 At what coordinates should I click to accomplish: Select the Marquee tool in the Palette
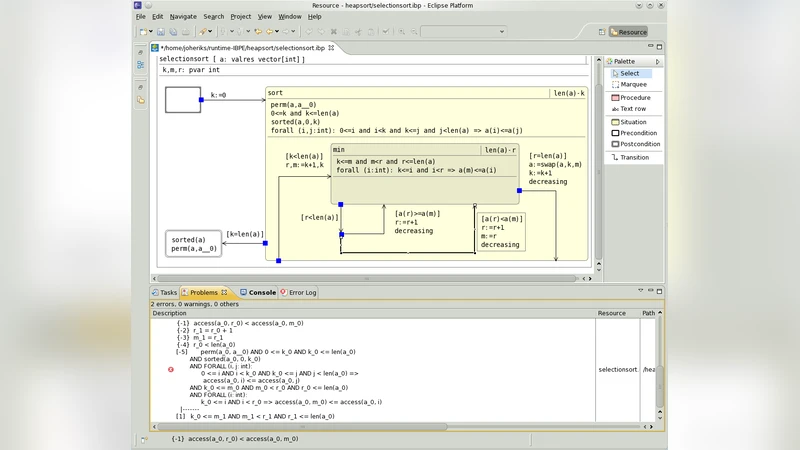pos(632,85)
